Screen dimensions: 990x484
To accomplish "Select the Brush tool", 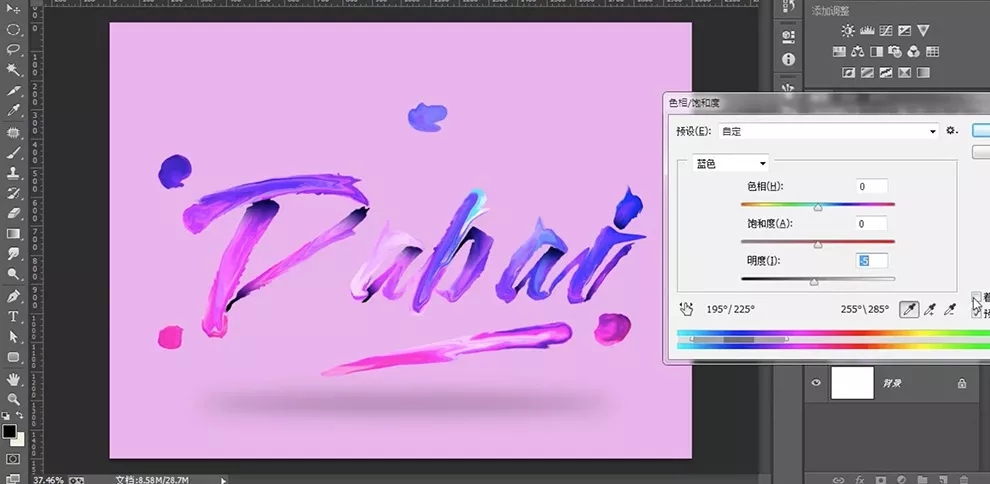I will tap(13, 152).
